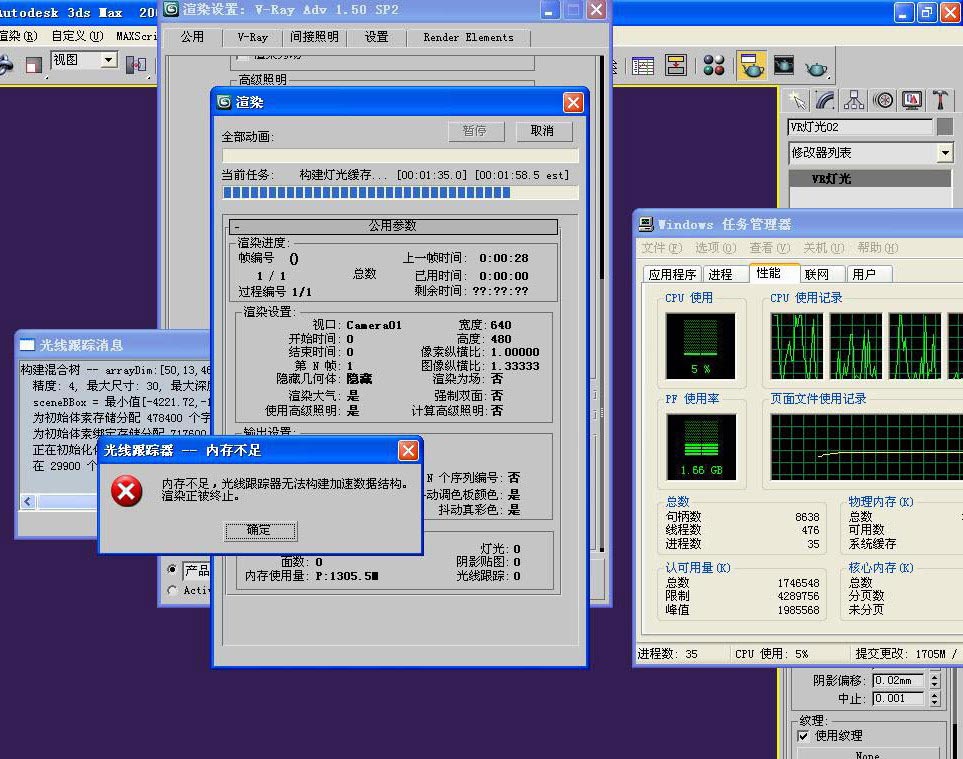Select the 产品 render mode radio button

[172, 569]
